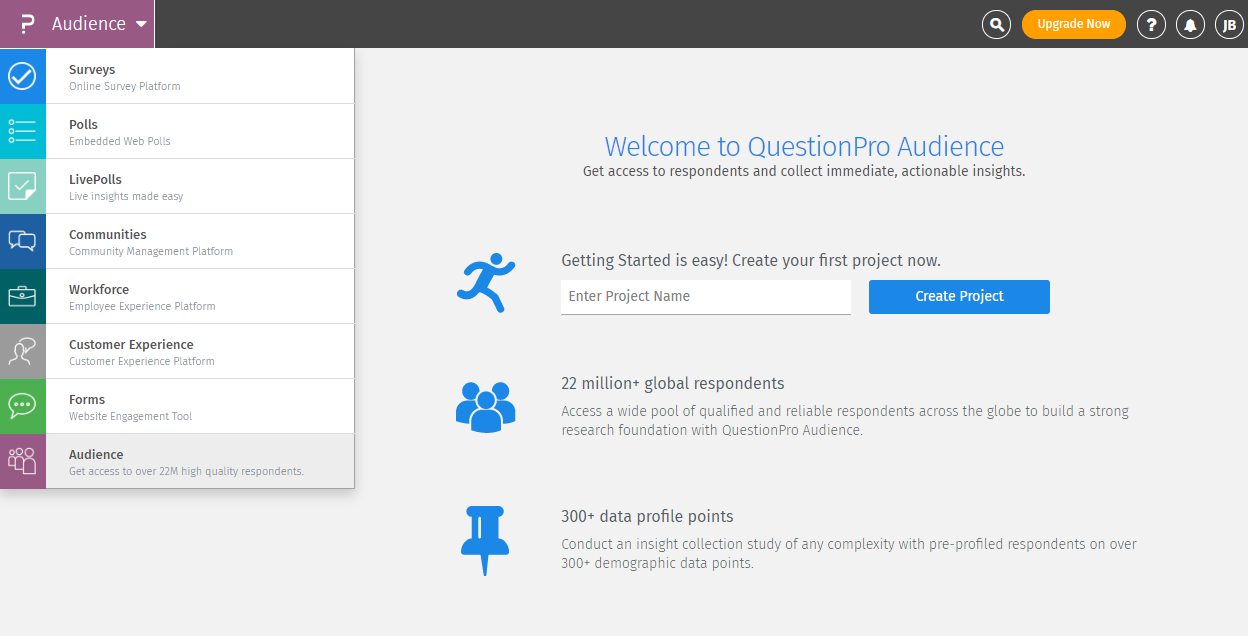Open Forms using the speech bubble icon
Viewport: 1248px width, 636px height.
(x=22, y=405)
